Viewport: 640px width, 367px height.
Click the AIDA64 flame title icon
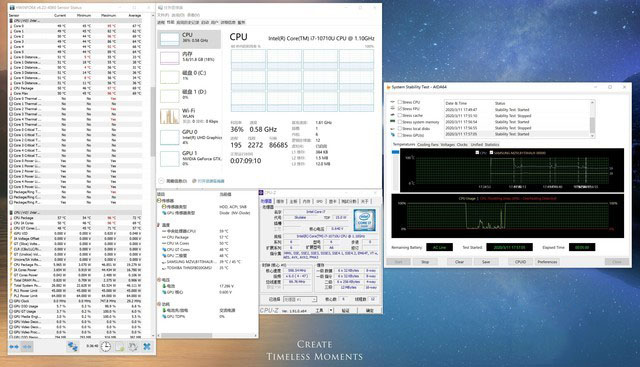[388, 87]
